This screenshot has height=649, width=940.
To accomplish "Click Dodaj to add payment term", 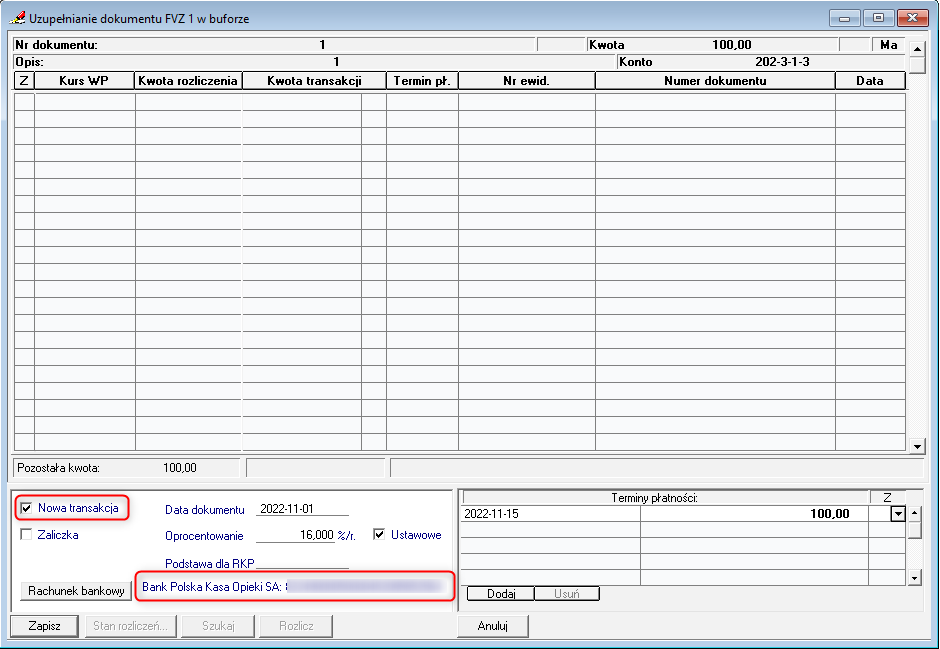I will [501, 594].
